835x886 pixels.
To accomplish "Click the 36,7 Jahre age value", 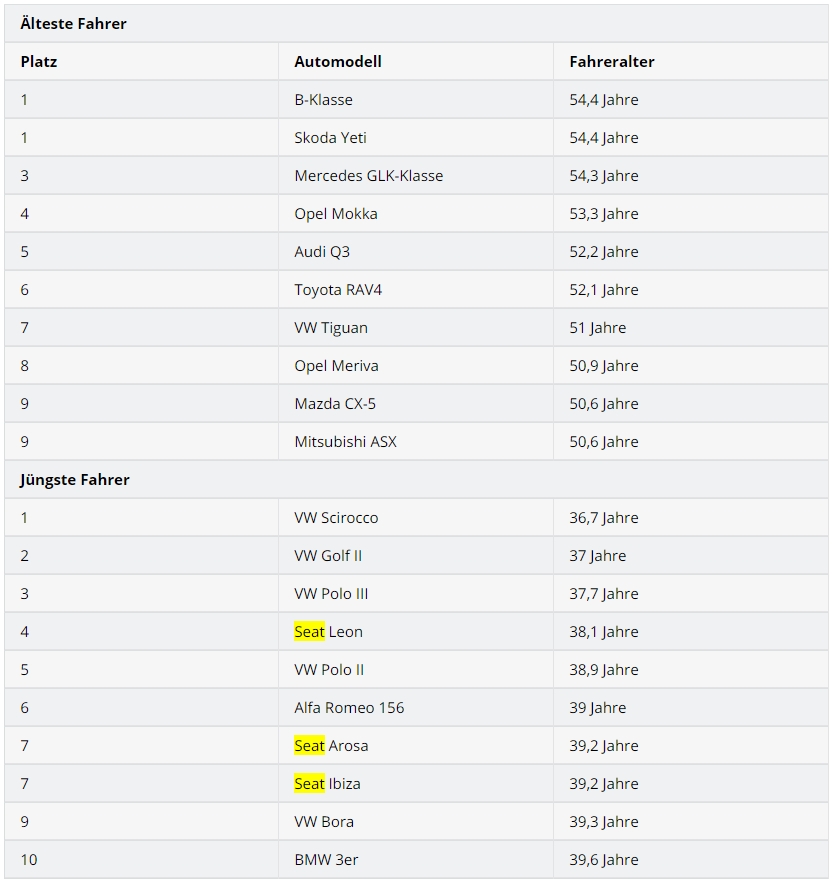I will pyautogui.click(x=603, y=518).
